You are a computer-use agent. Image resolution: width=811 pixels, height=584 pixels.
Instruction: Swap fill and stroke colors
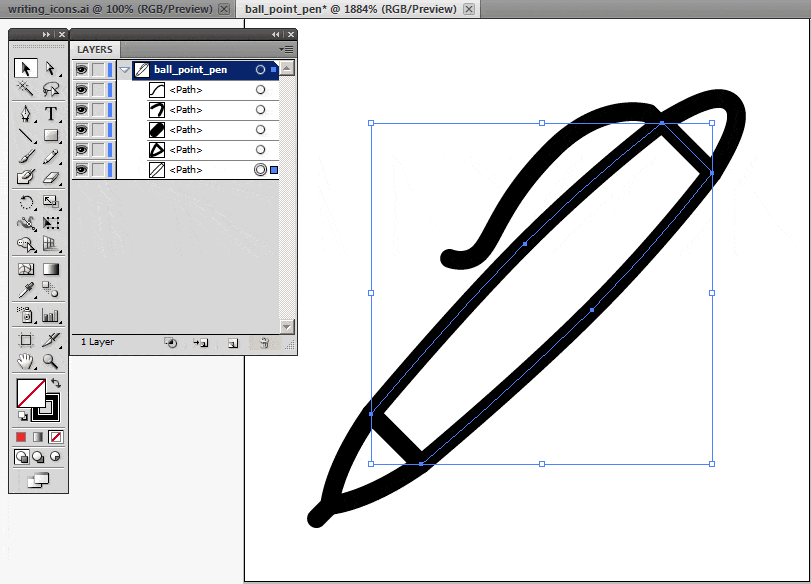(57, 383)
